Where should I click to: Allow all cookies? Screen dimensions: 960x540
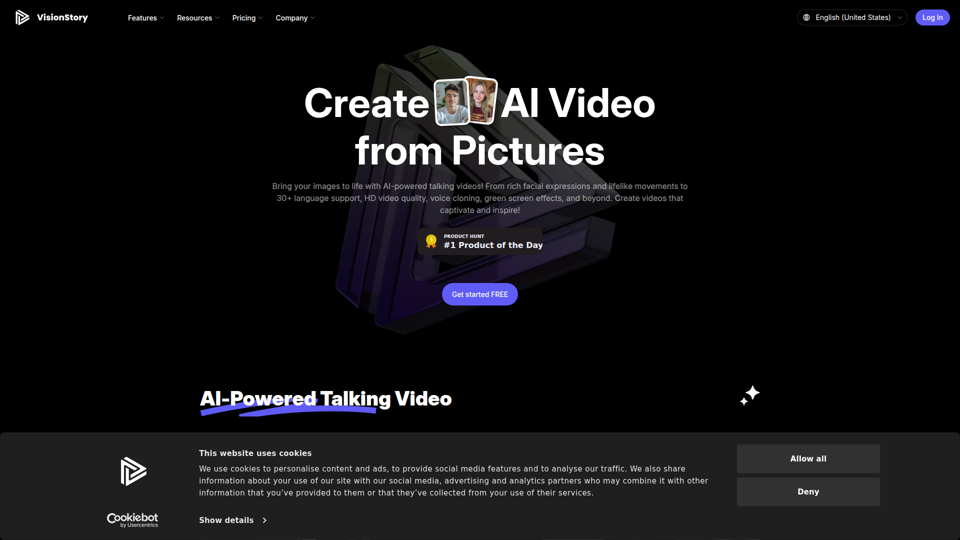pyautogui.click(x=808, y=459)
